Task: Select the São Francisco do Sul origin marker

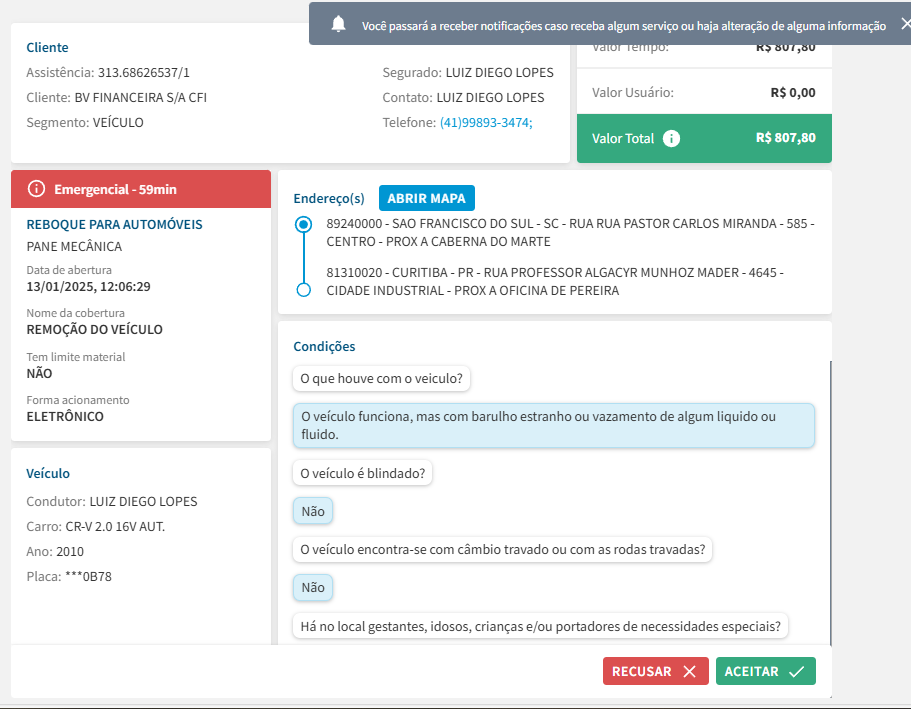Action: (304, 225)
